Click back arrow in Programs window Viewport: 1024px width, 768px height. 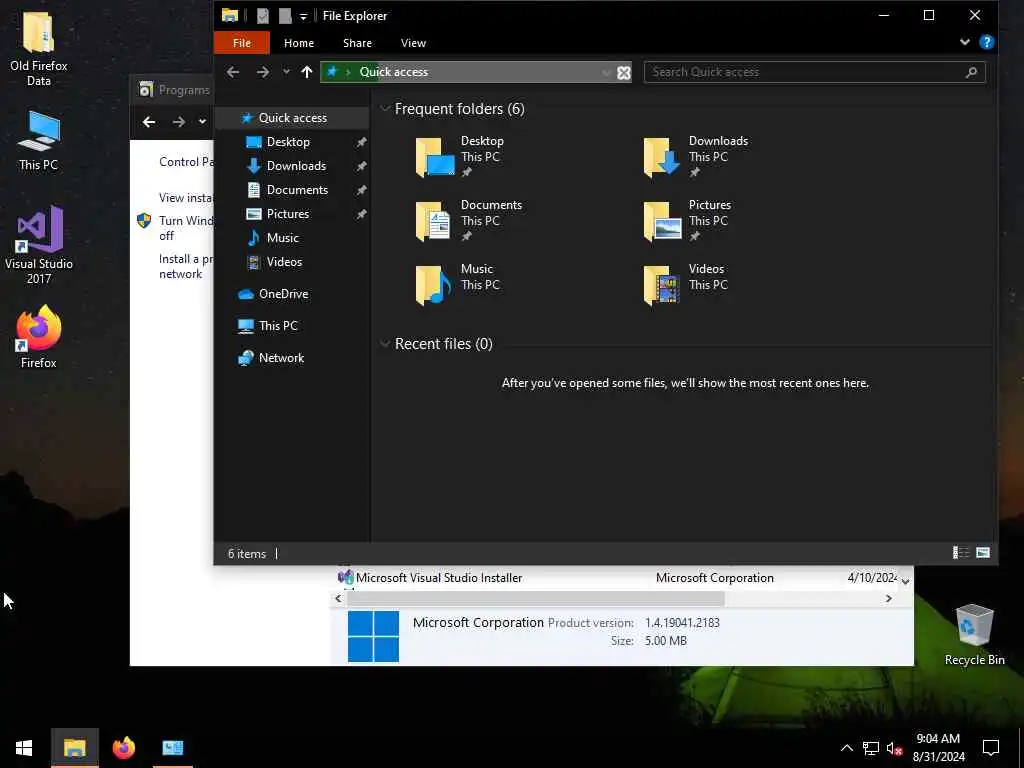[149, 121]
